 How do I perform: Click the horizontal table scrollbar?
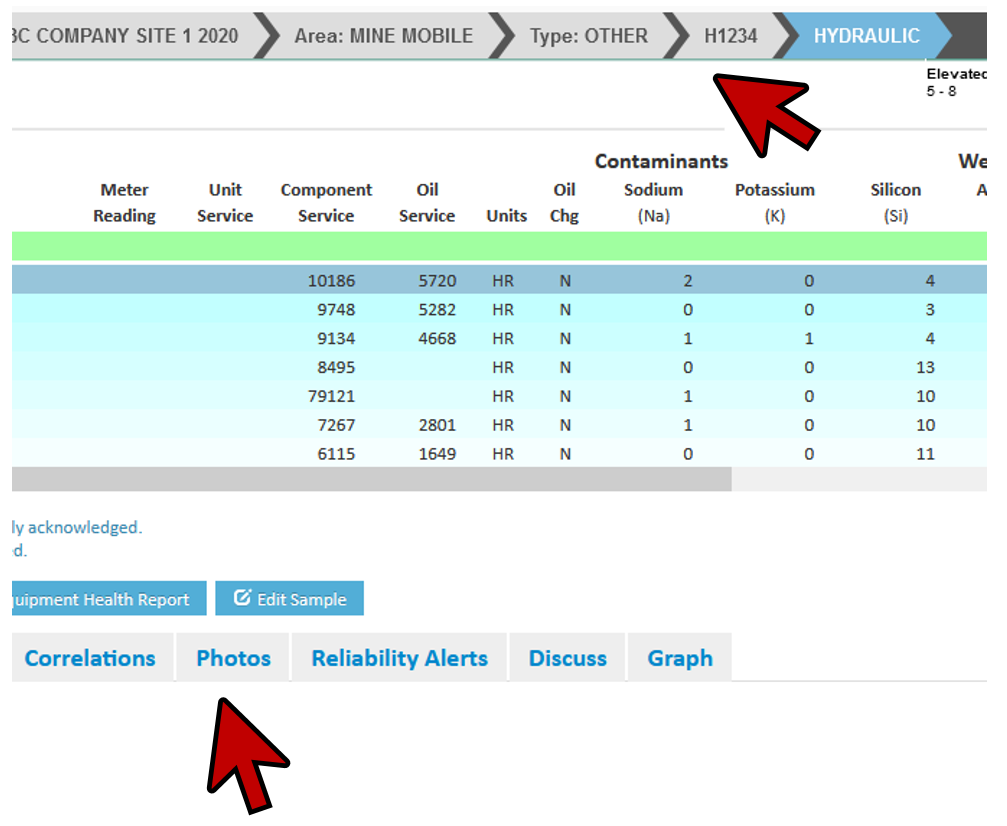pyautogui.click(x=370, y=479)
